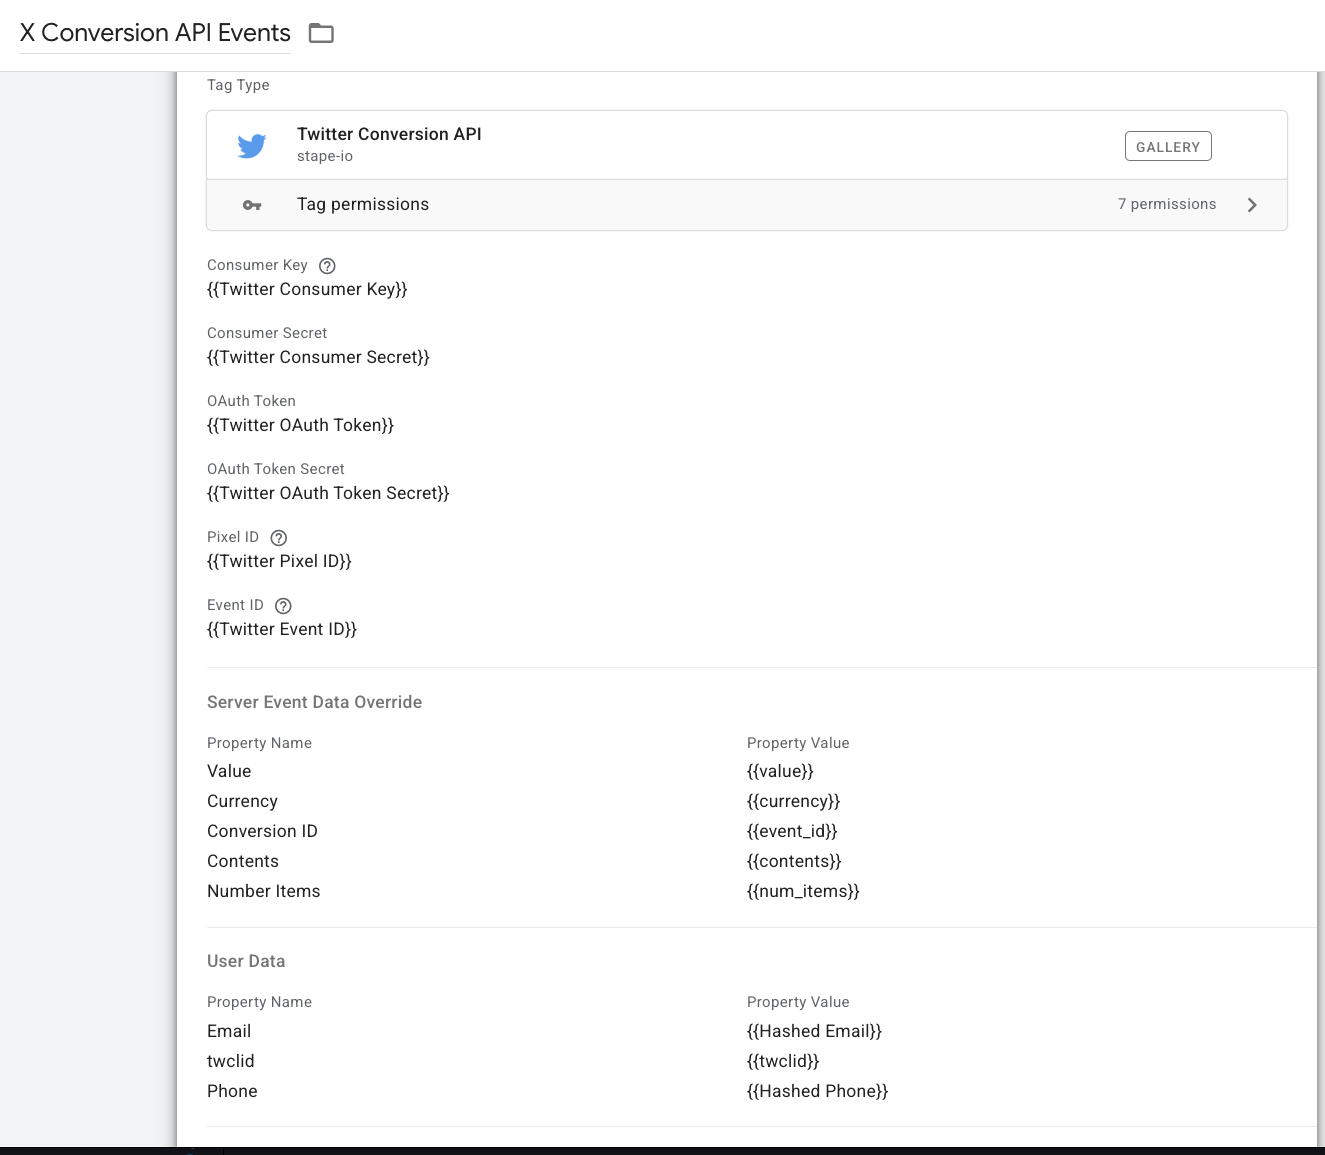Click the 7 permissions label
This screenshot has width=1325, height=1155.
pyautogui.click(x=1166, y=204)
